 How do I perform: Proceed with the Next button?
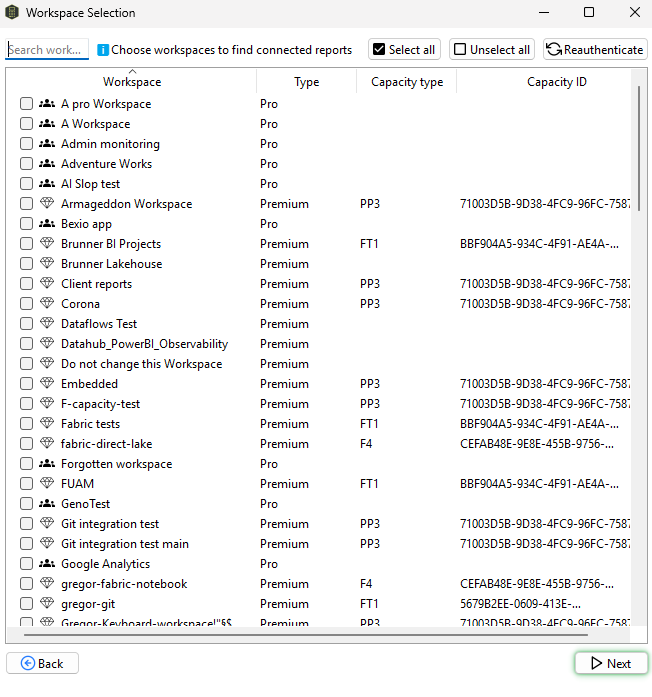[611, 663]
